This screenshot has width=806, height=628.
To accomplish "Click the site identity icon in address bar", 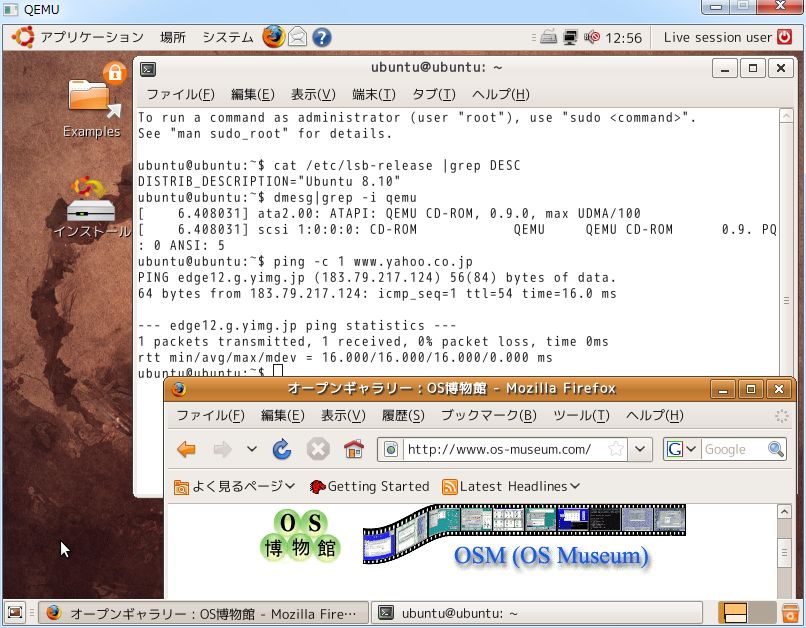I will (x=391, y=450).
